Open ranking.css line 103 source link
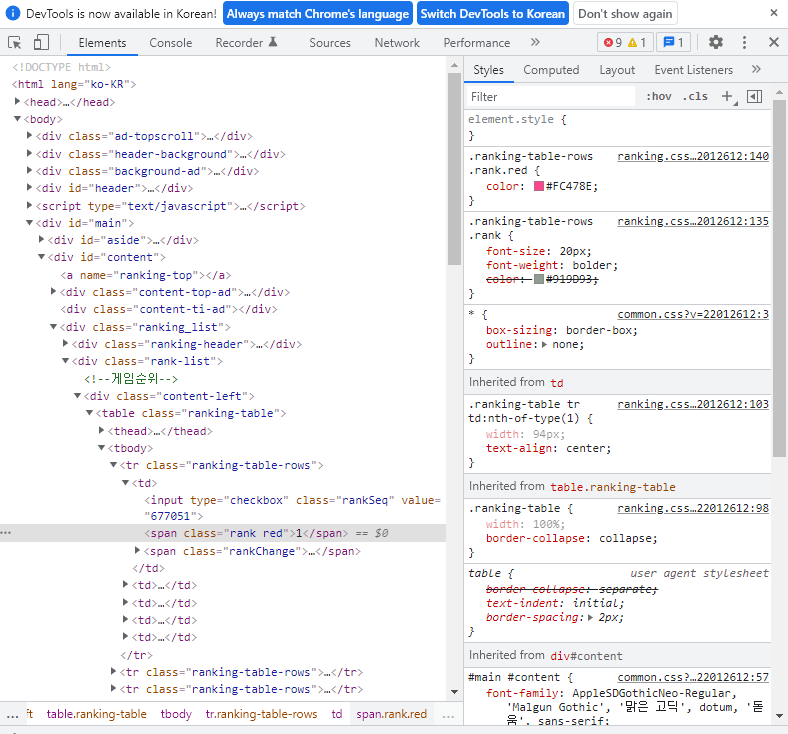 pos(693,404)
